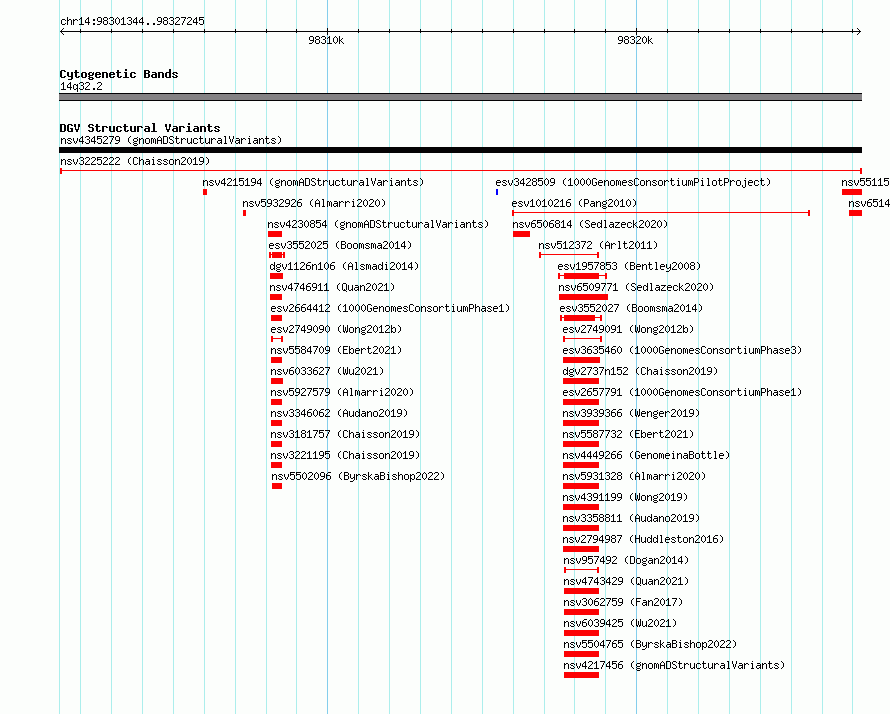Click nsv3346062 (Audano2019) label
The height and width of the screenshot is (714, 890).
(x=339, y=413)
